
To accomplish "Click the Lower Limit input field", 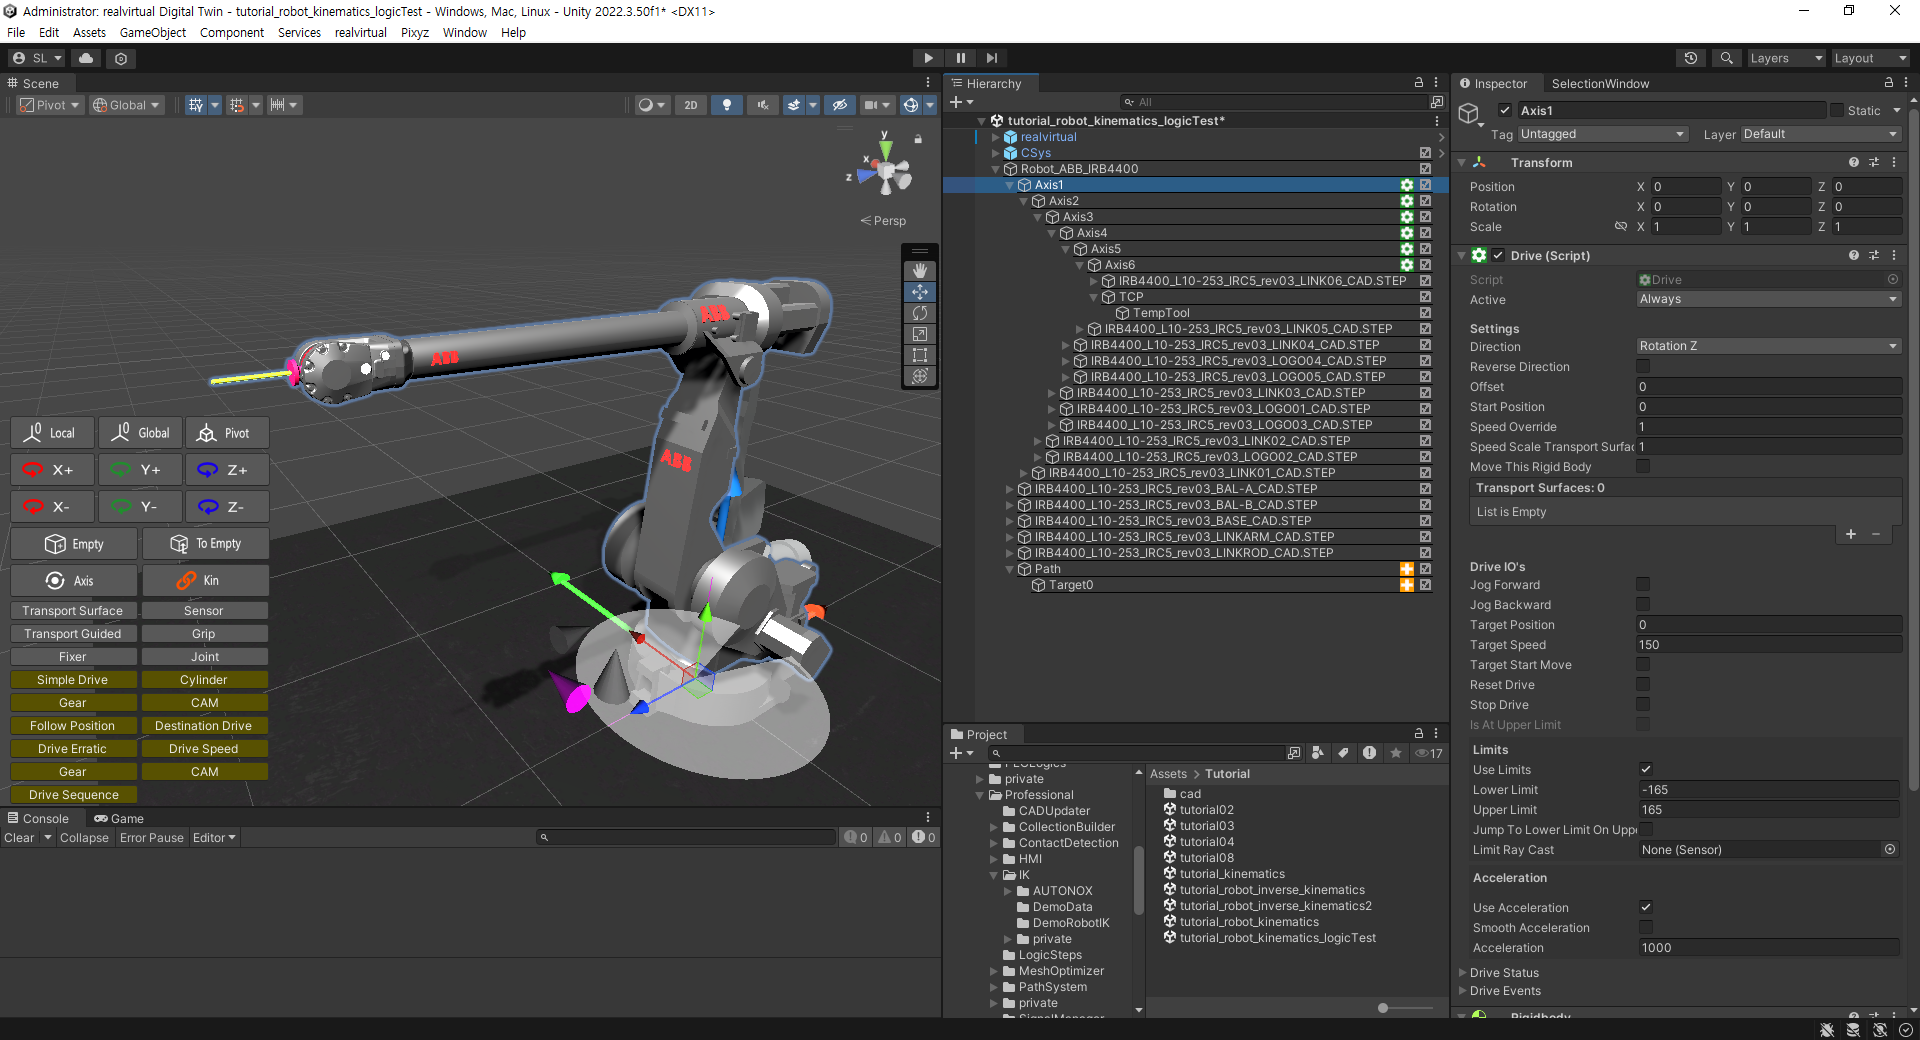I will (1768, 790).
